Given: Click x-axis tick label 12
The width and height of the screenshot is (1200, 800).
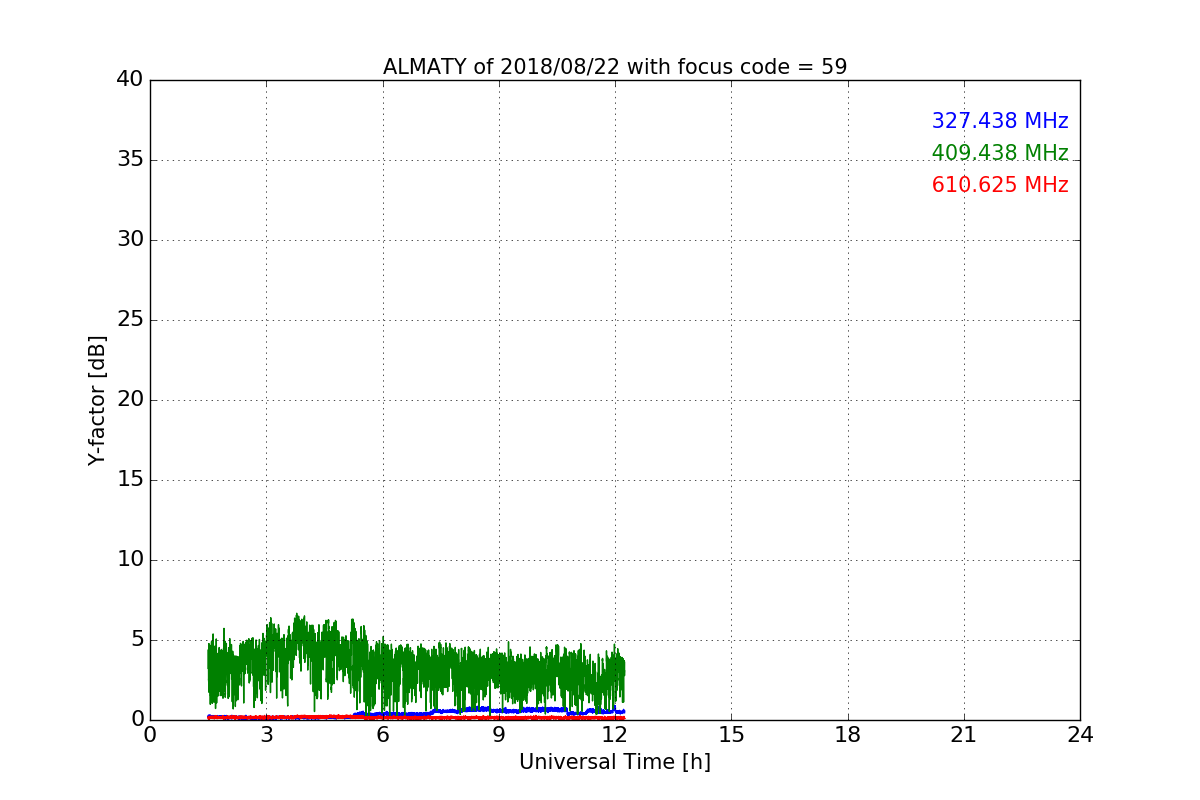Looking at the screenshot, I should point(615,735).
